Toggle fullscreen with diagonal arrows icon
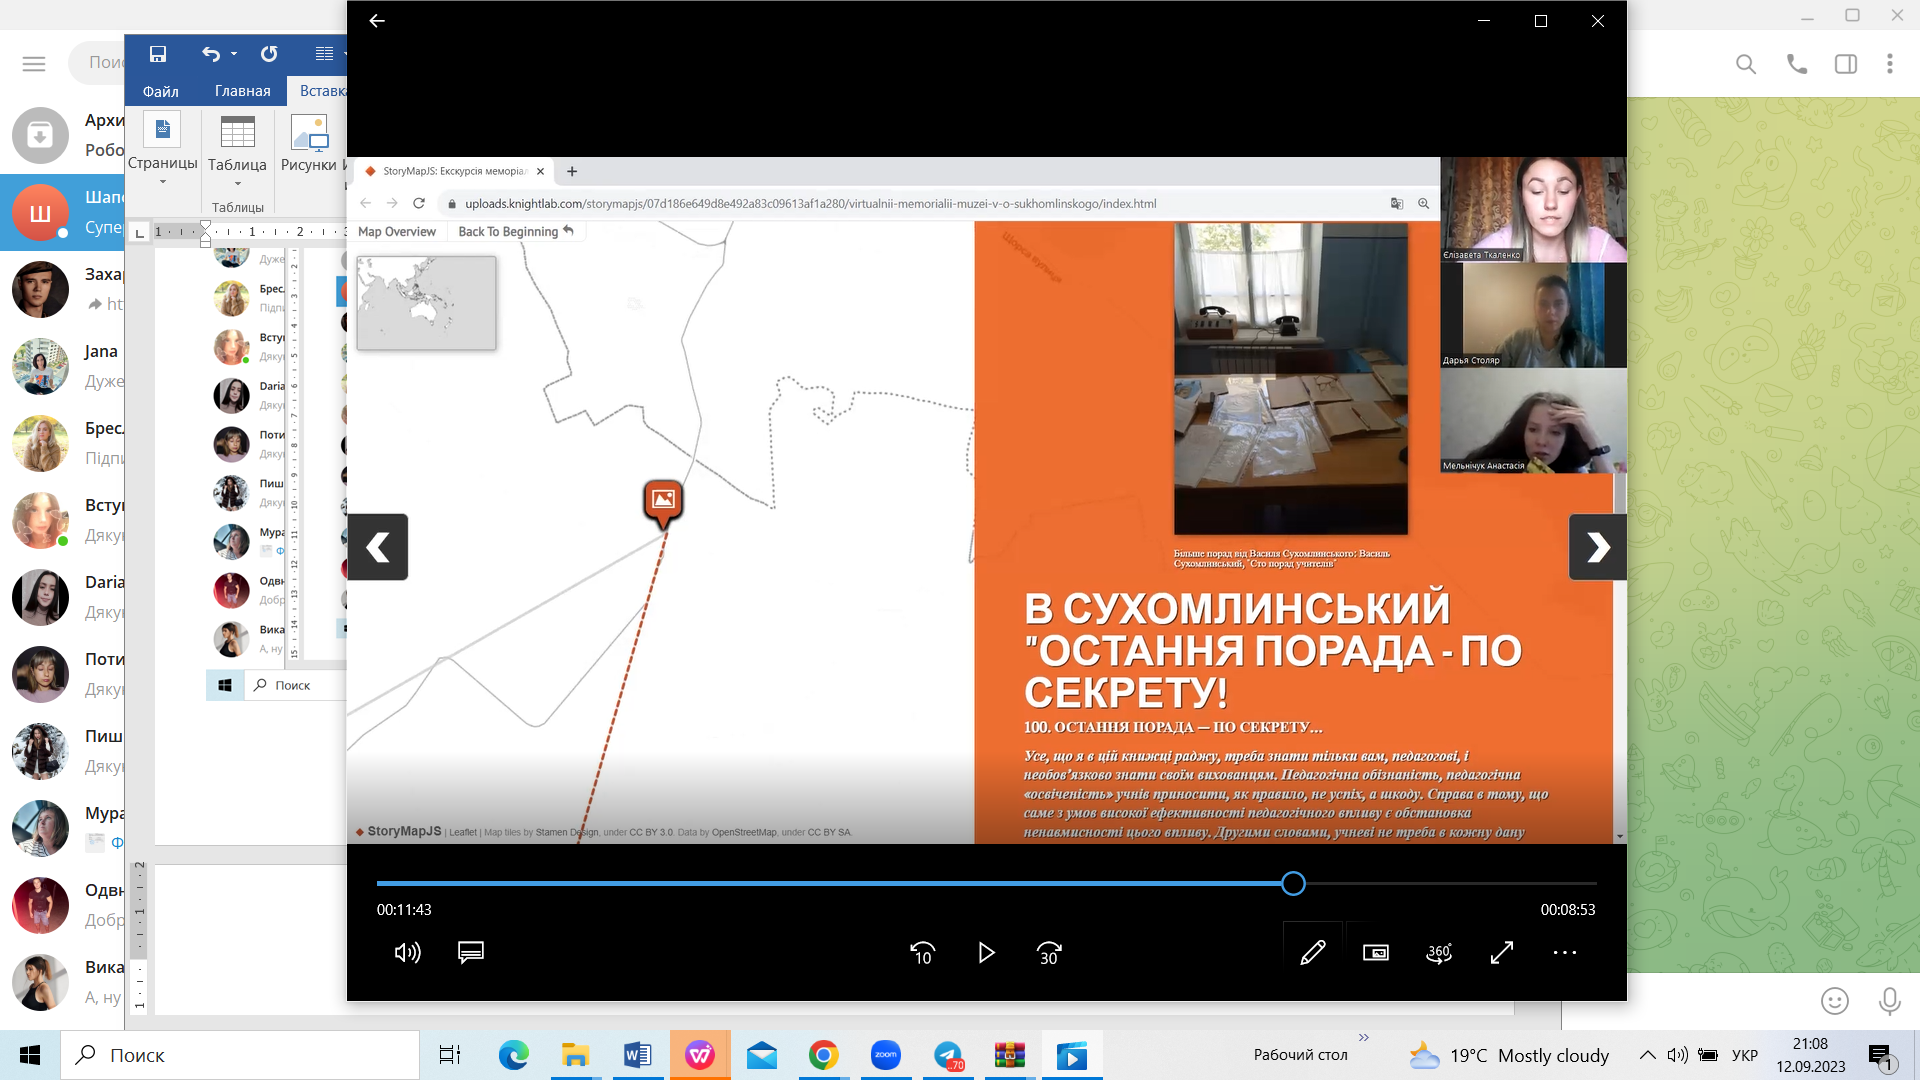This screenshot has width=1920, height=1080. 1502,953
